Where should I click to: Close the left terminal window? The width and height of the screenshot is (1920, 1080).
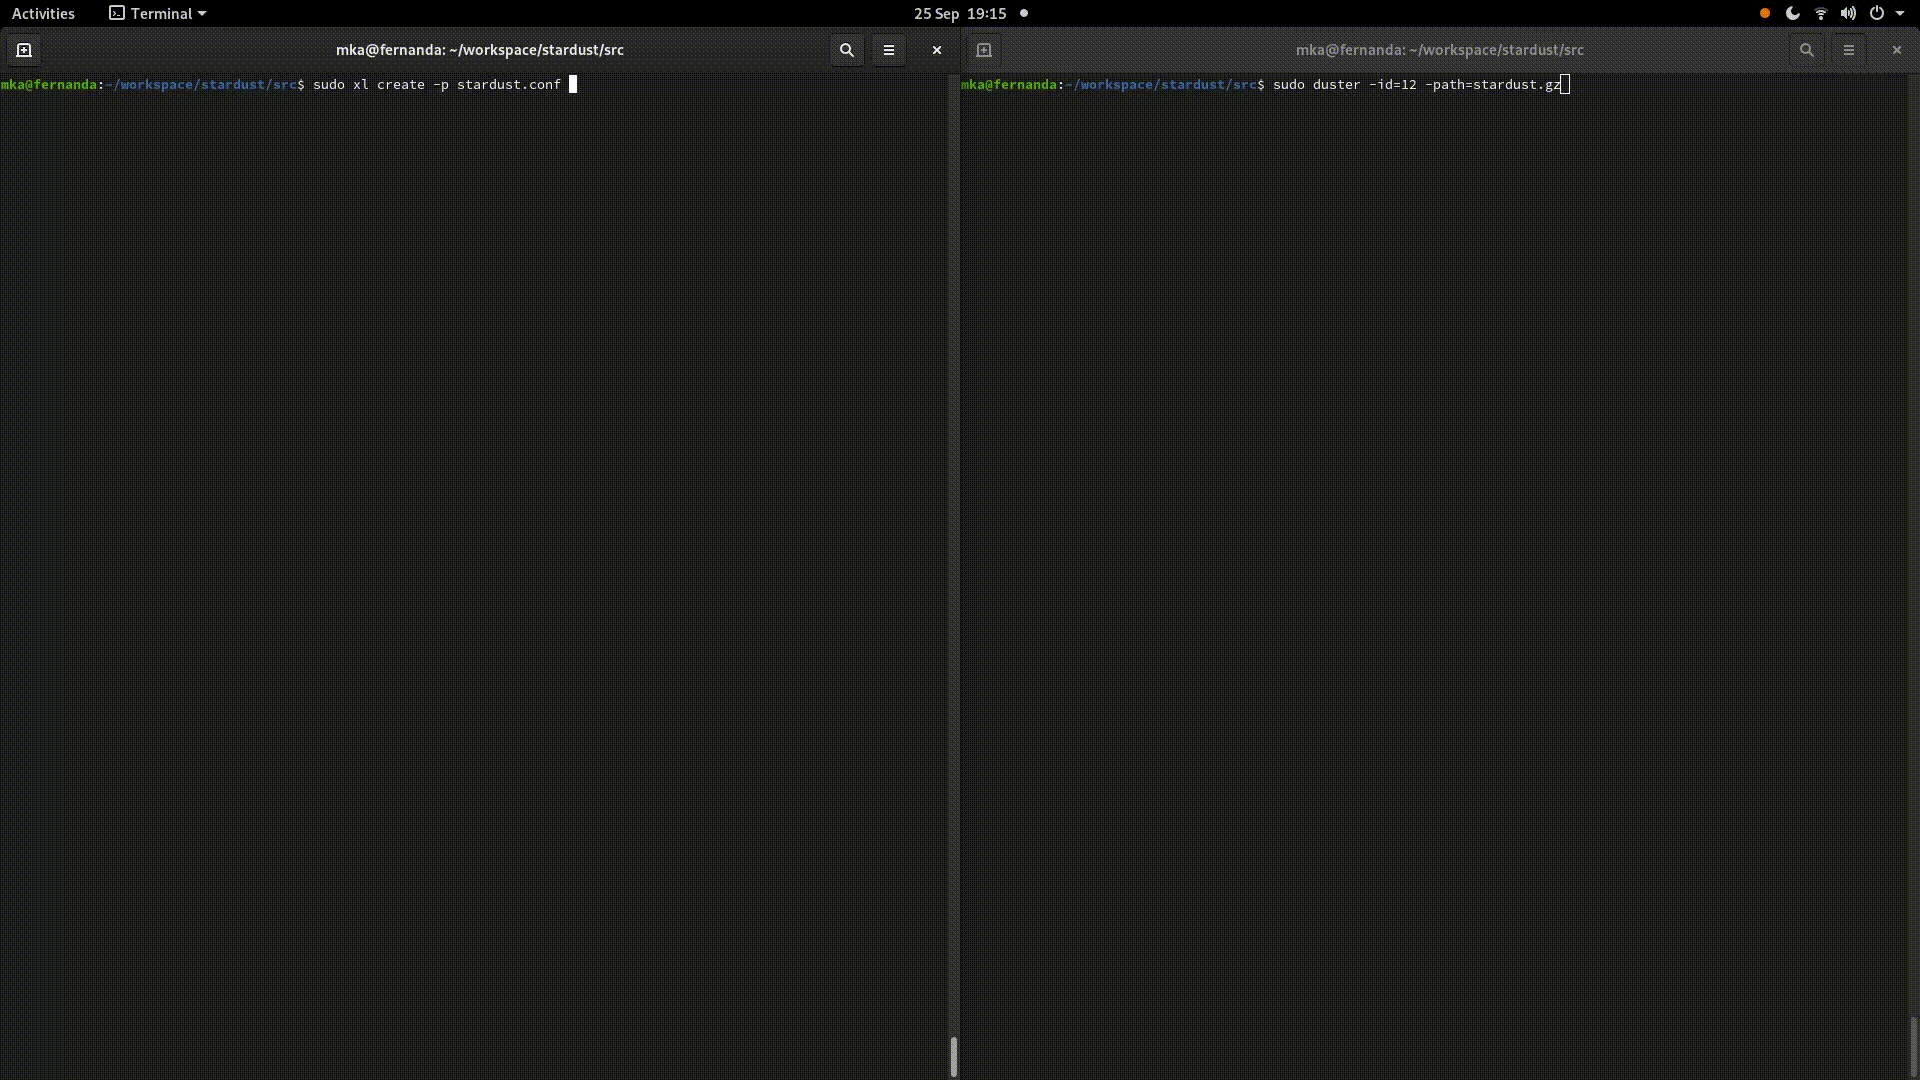tap(937, 50)
